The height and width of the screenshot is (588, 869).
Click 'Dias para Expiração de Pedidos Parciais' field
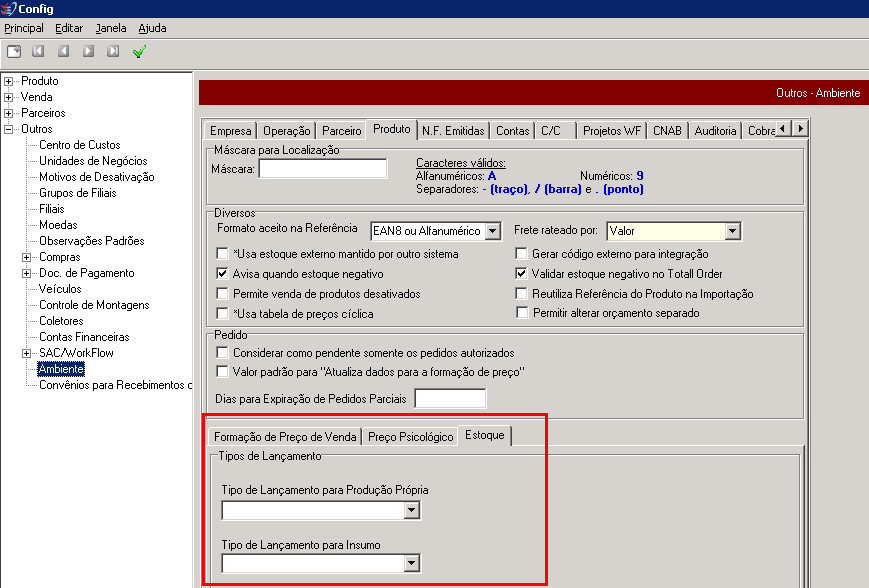click(x=450, y=398)
